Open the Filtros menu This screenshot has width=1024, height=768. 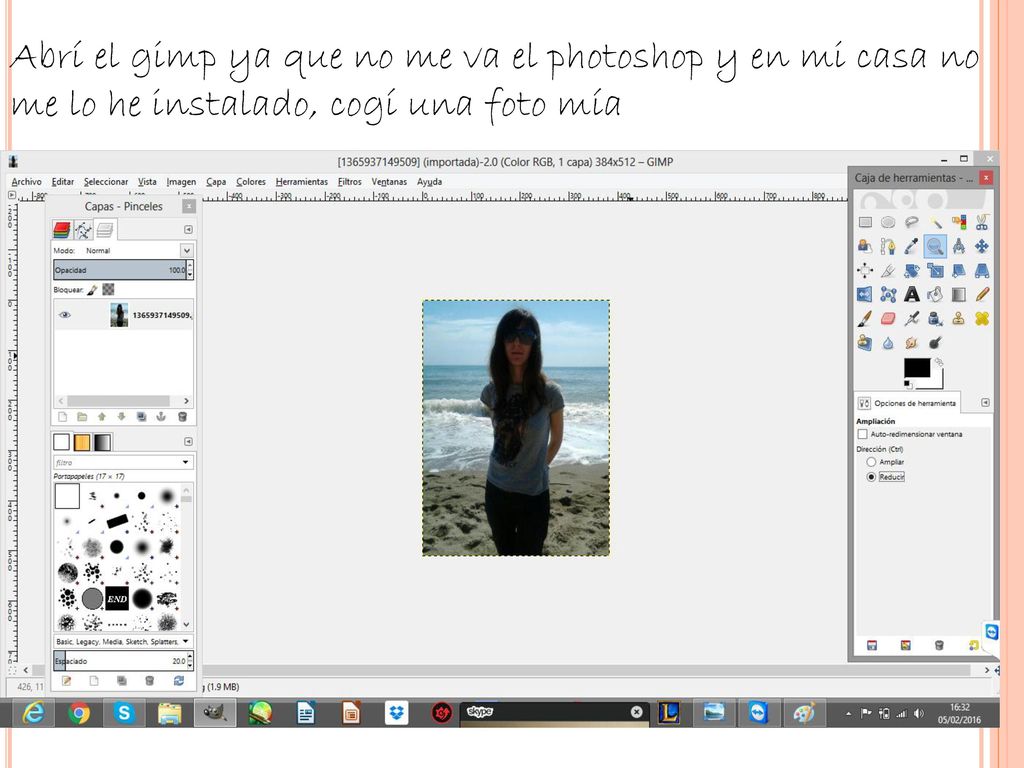point(349,182)
